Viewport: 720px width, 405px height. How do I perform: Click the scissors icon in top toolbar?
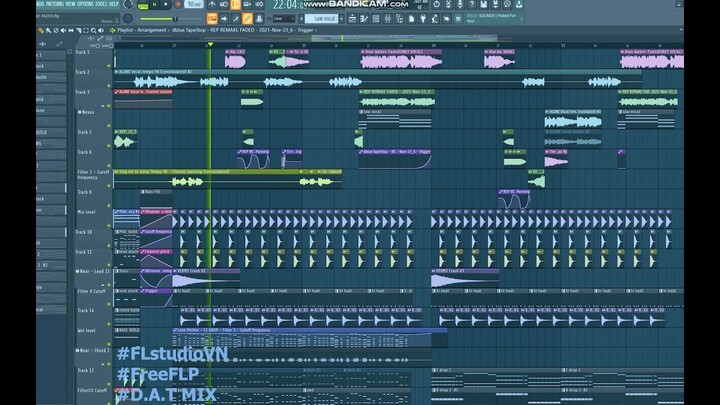point(448,4)
